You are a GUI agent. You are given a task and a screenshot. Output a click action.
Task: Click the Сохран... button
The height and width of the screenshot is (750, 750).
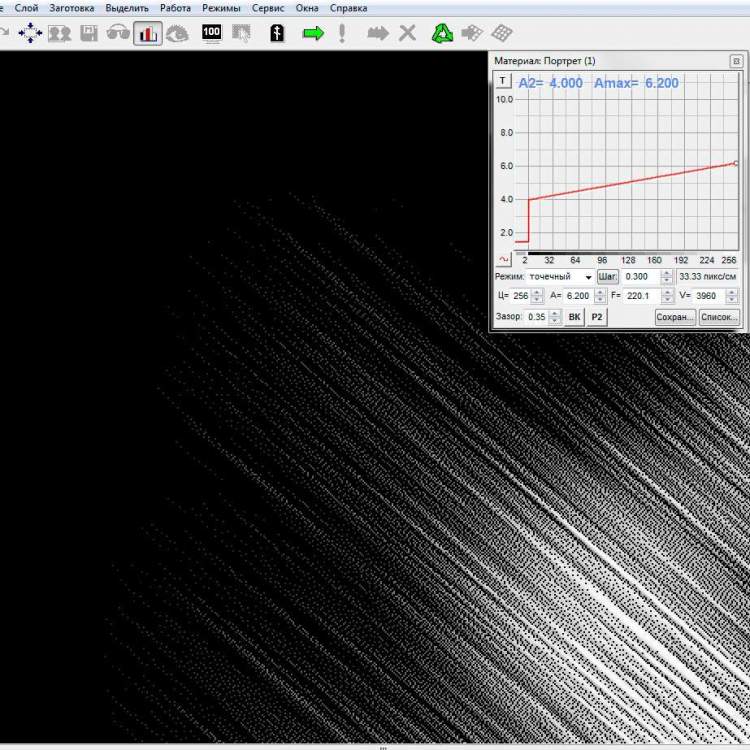[x=675, y=317]
